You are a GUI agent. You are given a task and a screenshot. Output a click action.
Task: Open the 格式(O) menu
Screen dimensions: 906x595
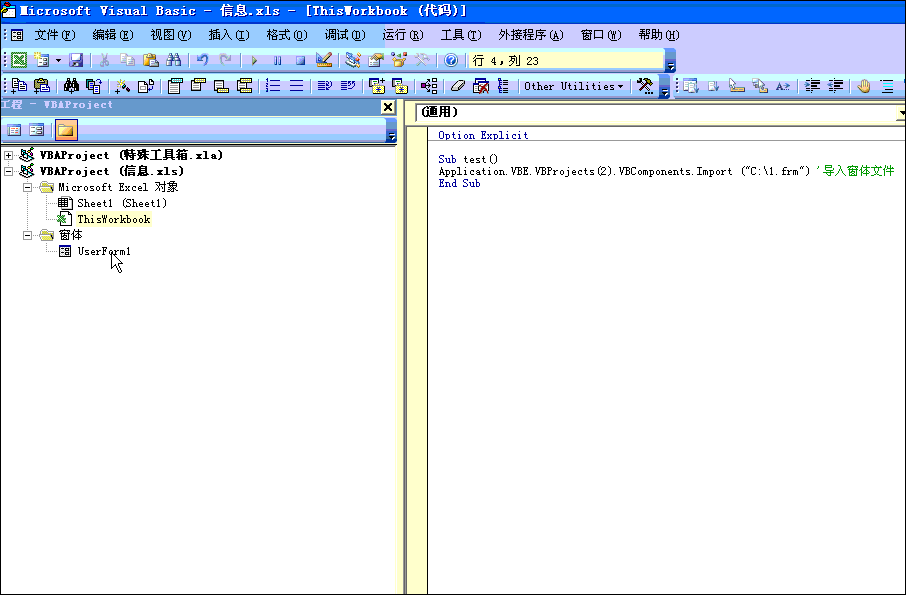tap(287, 35)
